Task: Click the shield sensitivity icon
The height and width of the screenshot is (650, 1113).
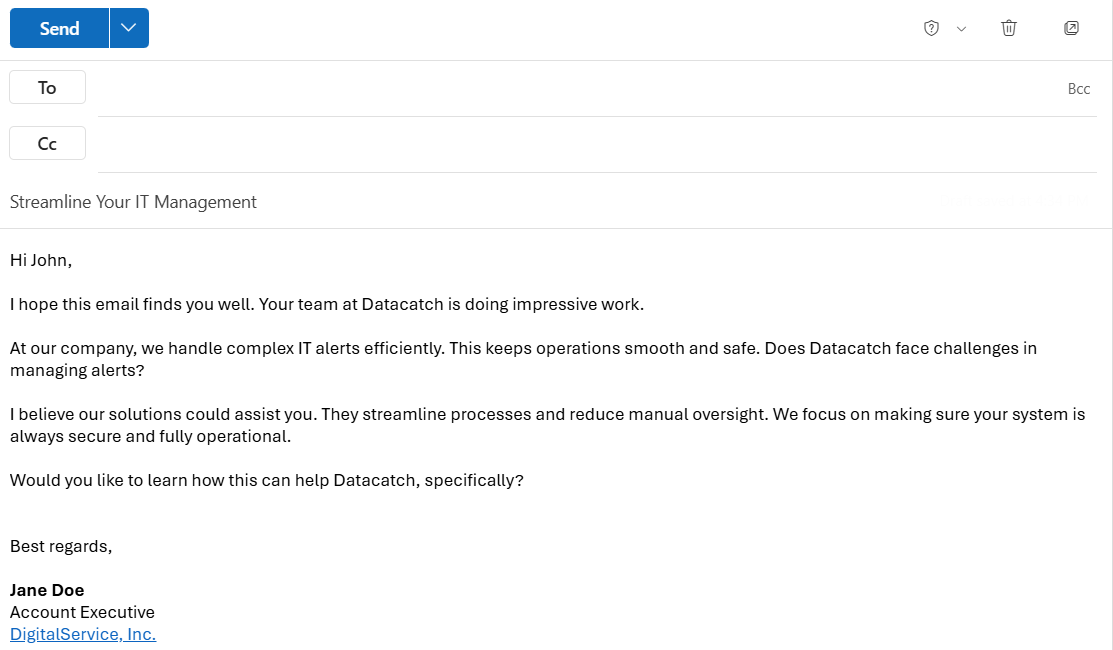Action: pyautogui.click(x=931, y=28)
